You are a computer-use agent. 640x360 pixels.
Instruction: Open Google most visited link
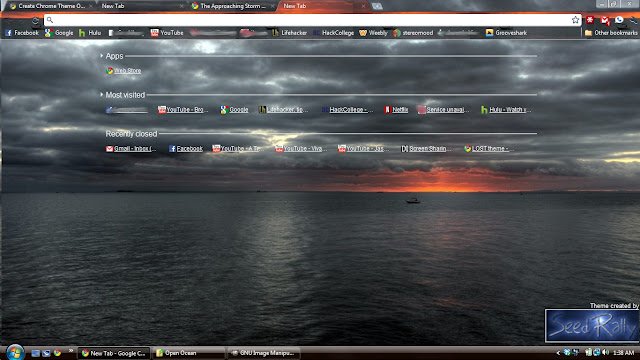(234, 109)
